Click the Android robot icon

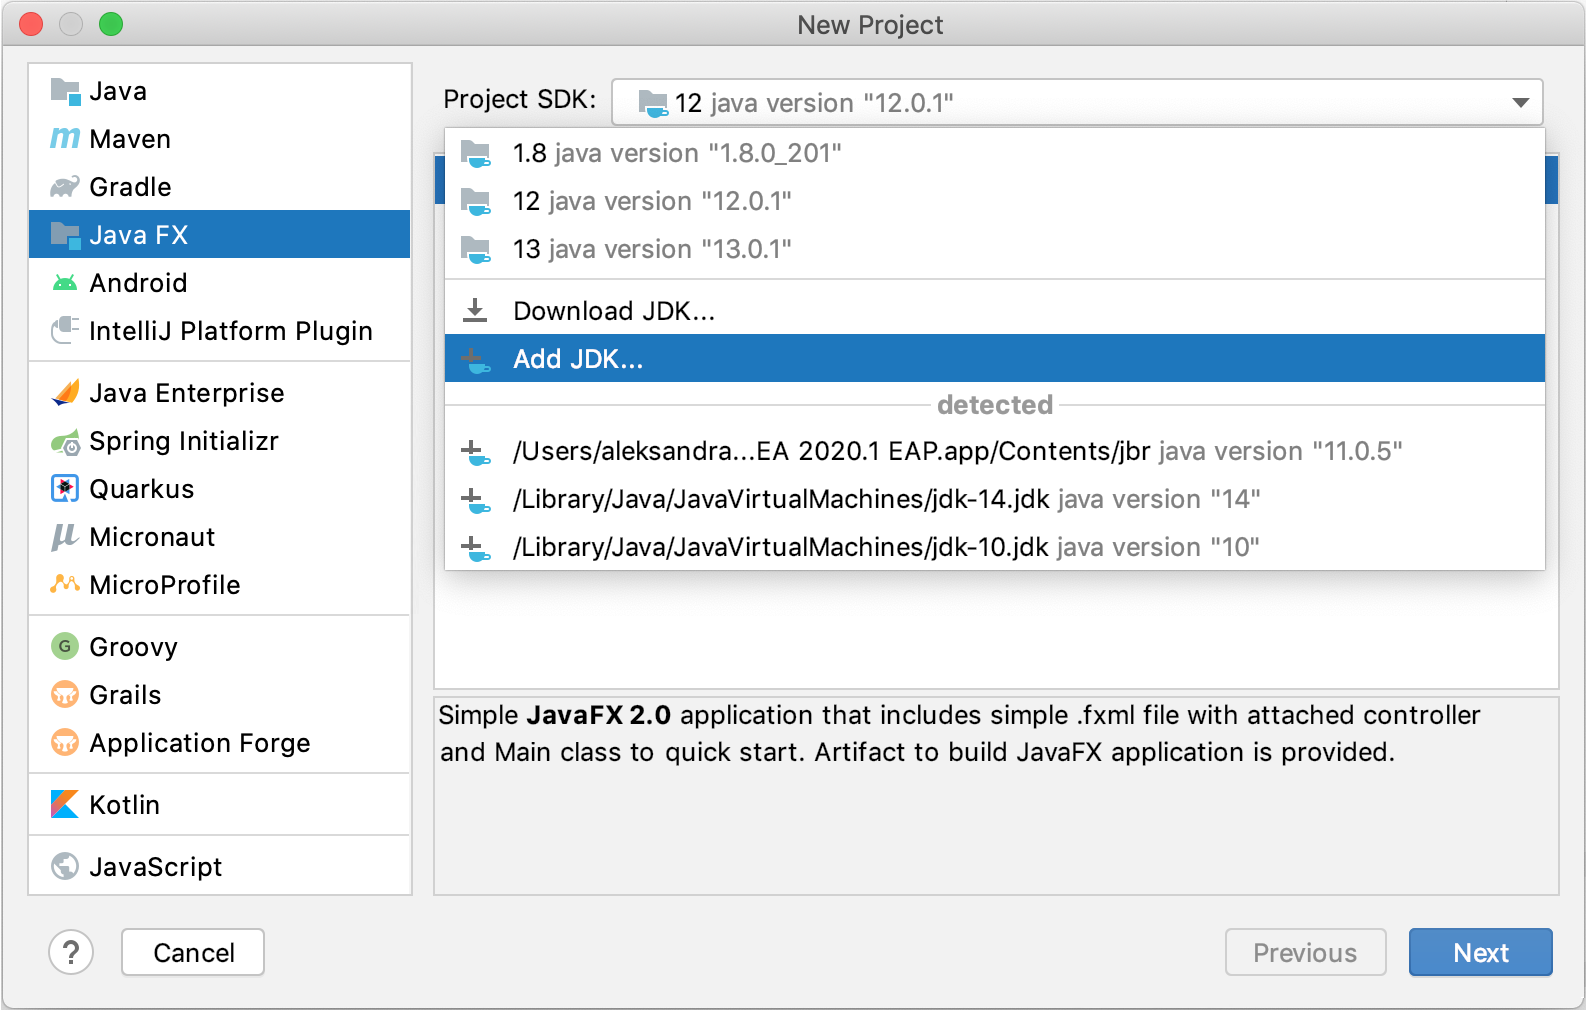click(65, 283)
